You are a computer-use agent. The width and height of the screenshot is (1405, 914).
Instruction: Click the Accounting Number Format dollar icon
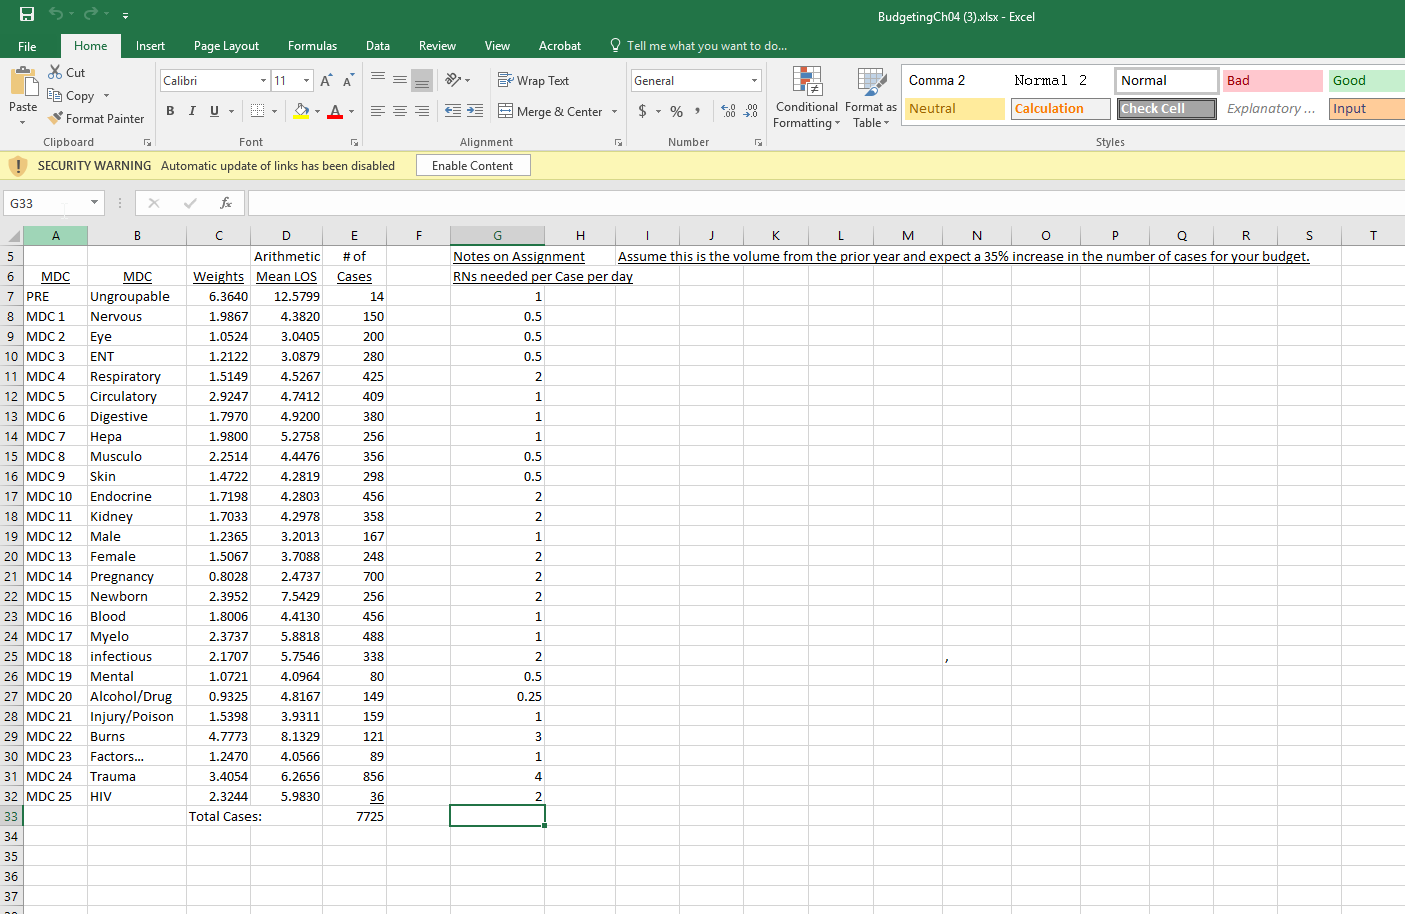pyautogui.click(x=642, y=111)
